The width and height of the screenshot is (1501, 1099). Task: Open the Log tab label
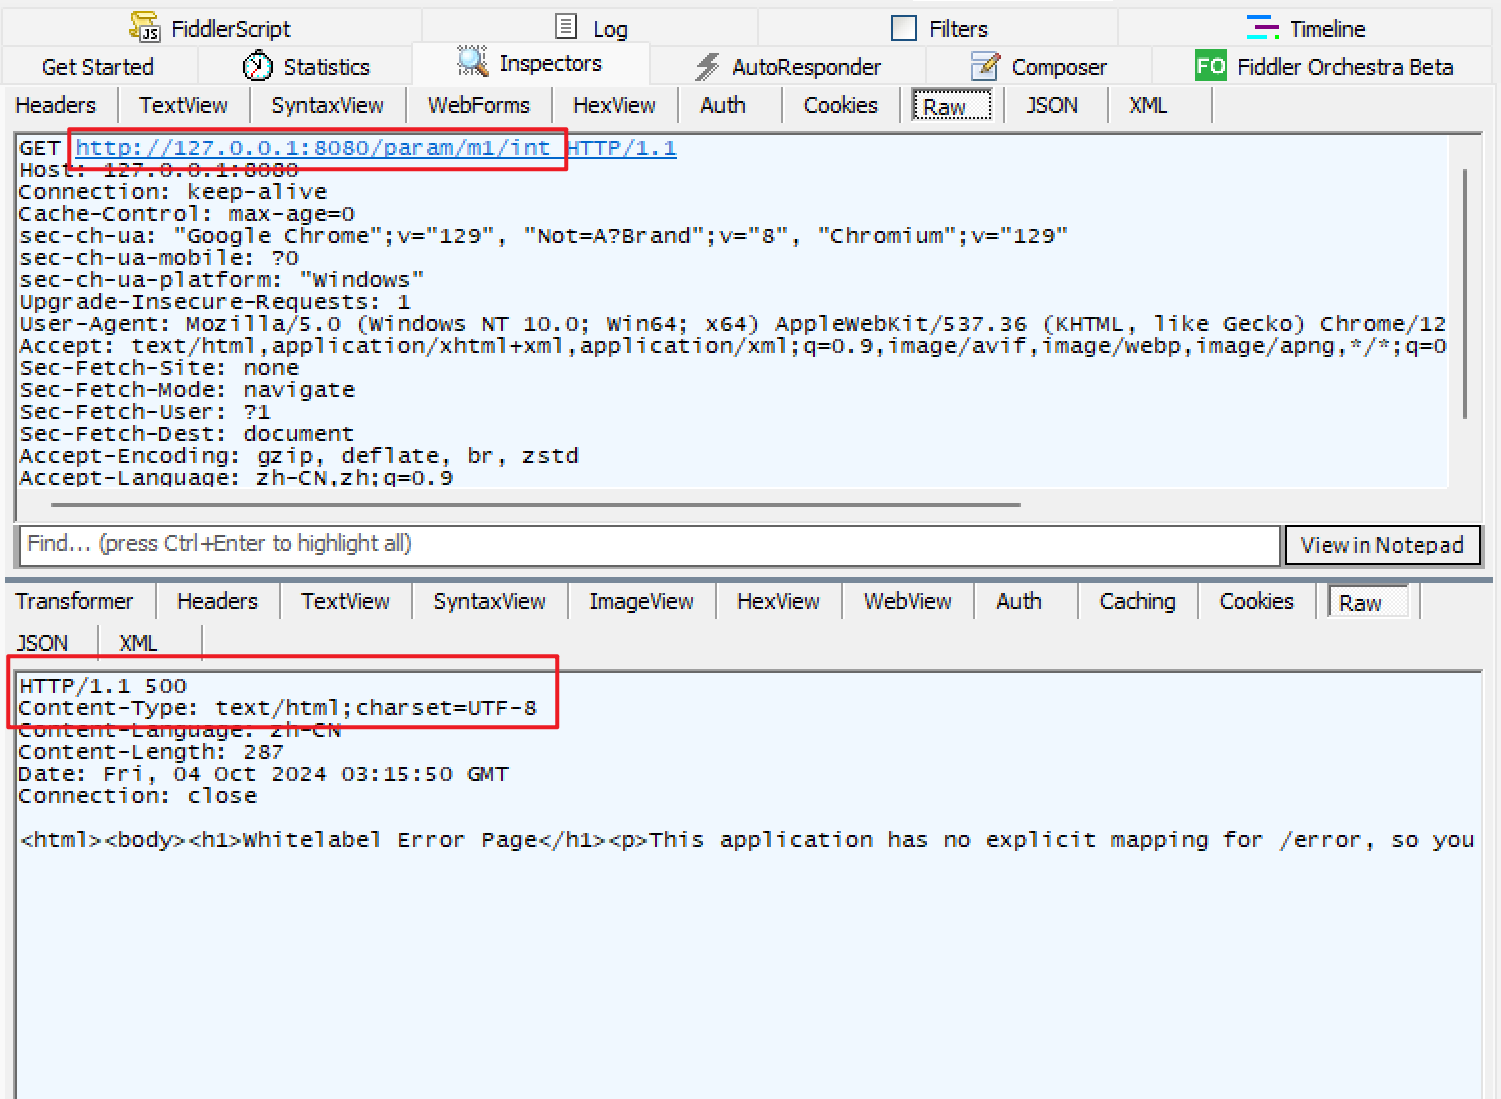[610, 30]
